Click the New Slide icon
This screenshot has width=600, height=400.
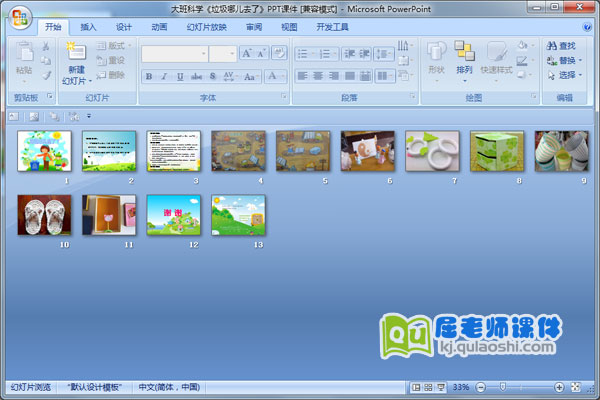click(x=76, y=51)
